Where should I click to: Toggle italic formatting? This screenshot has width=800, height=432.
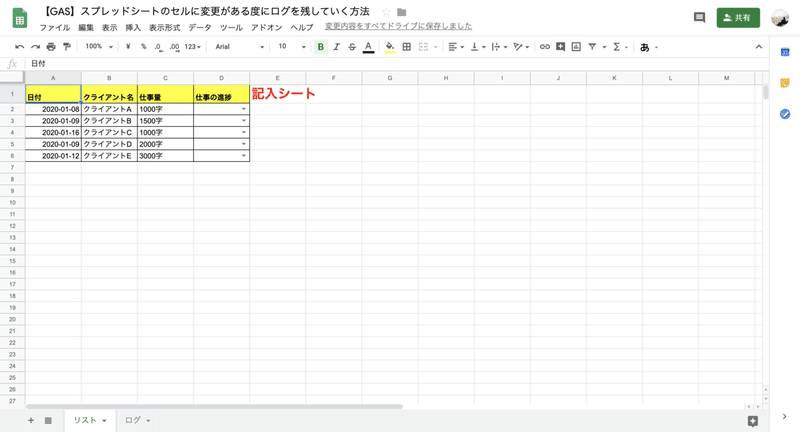click(336, 47)
